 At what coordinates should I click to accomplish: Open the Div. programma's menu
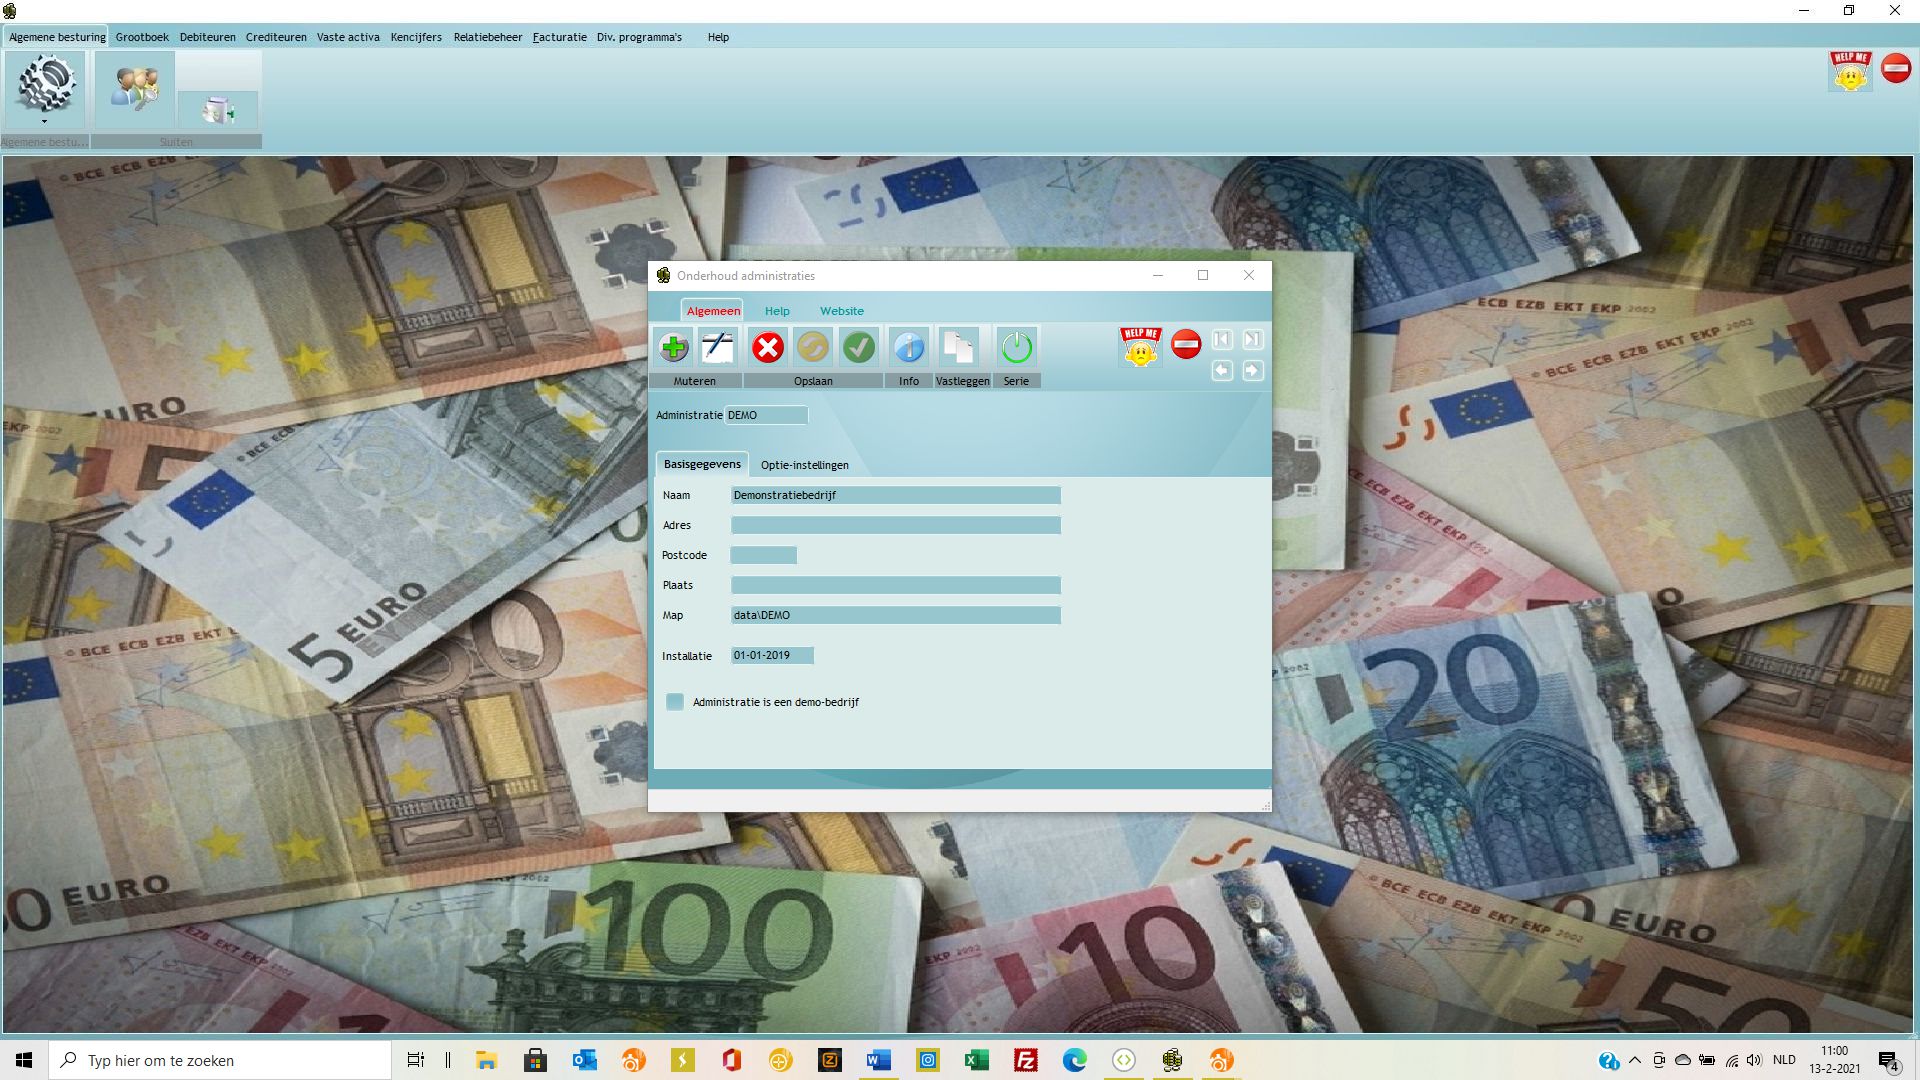point(639,37)
